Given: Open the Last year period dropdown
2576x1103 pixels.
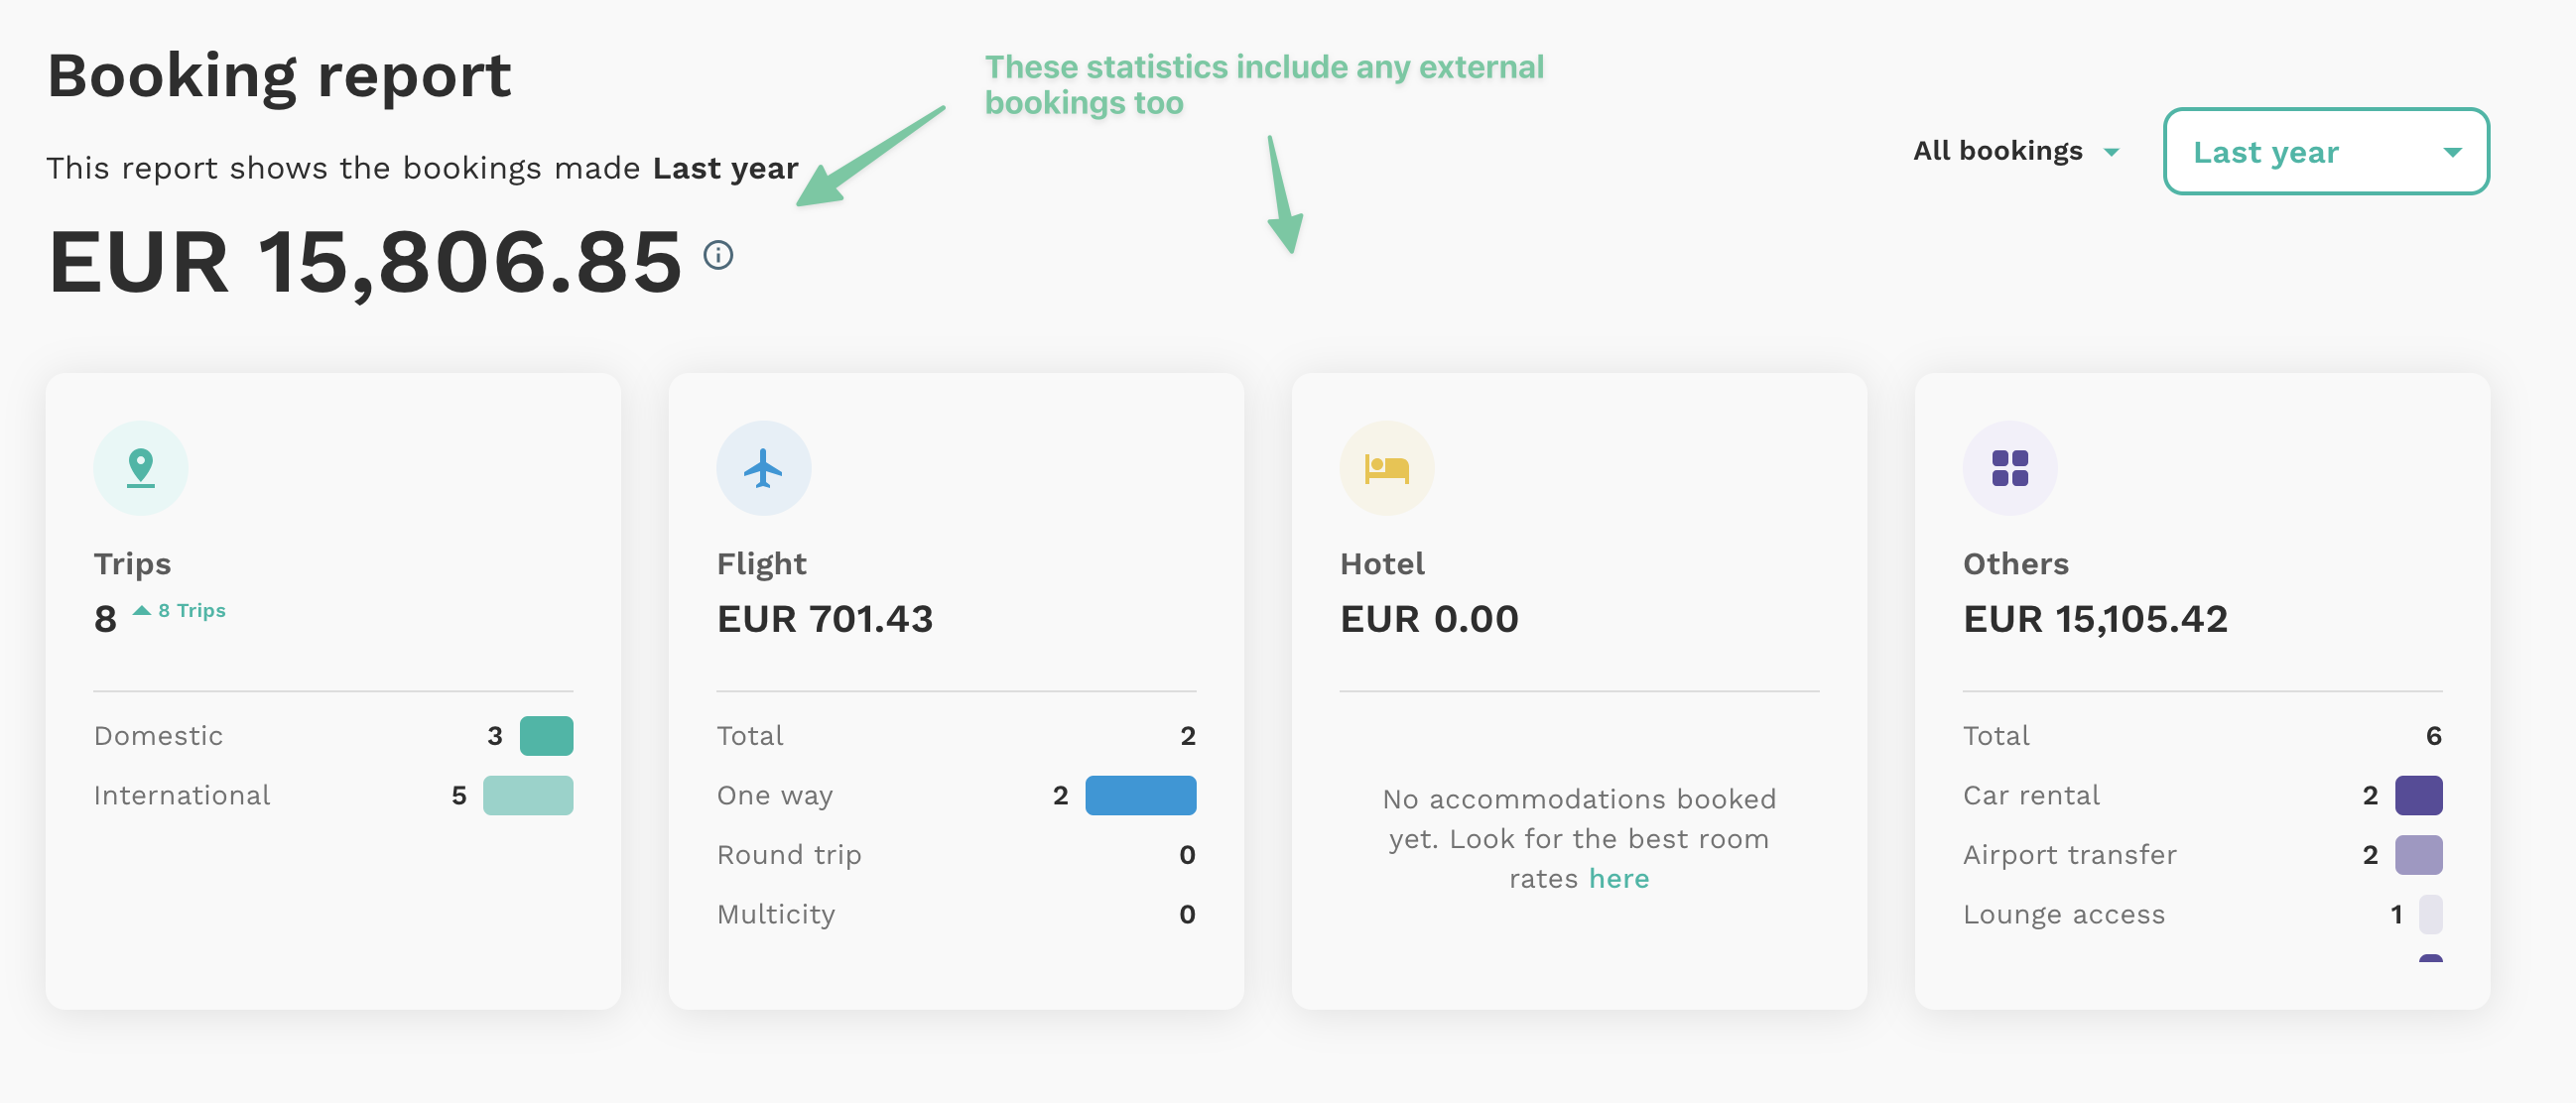Looking at the screenshot, I should pyautogui.click(x=2326, y=152).
